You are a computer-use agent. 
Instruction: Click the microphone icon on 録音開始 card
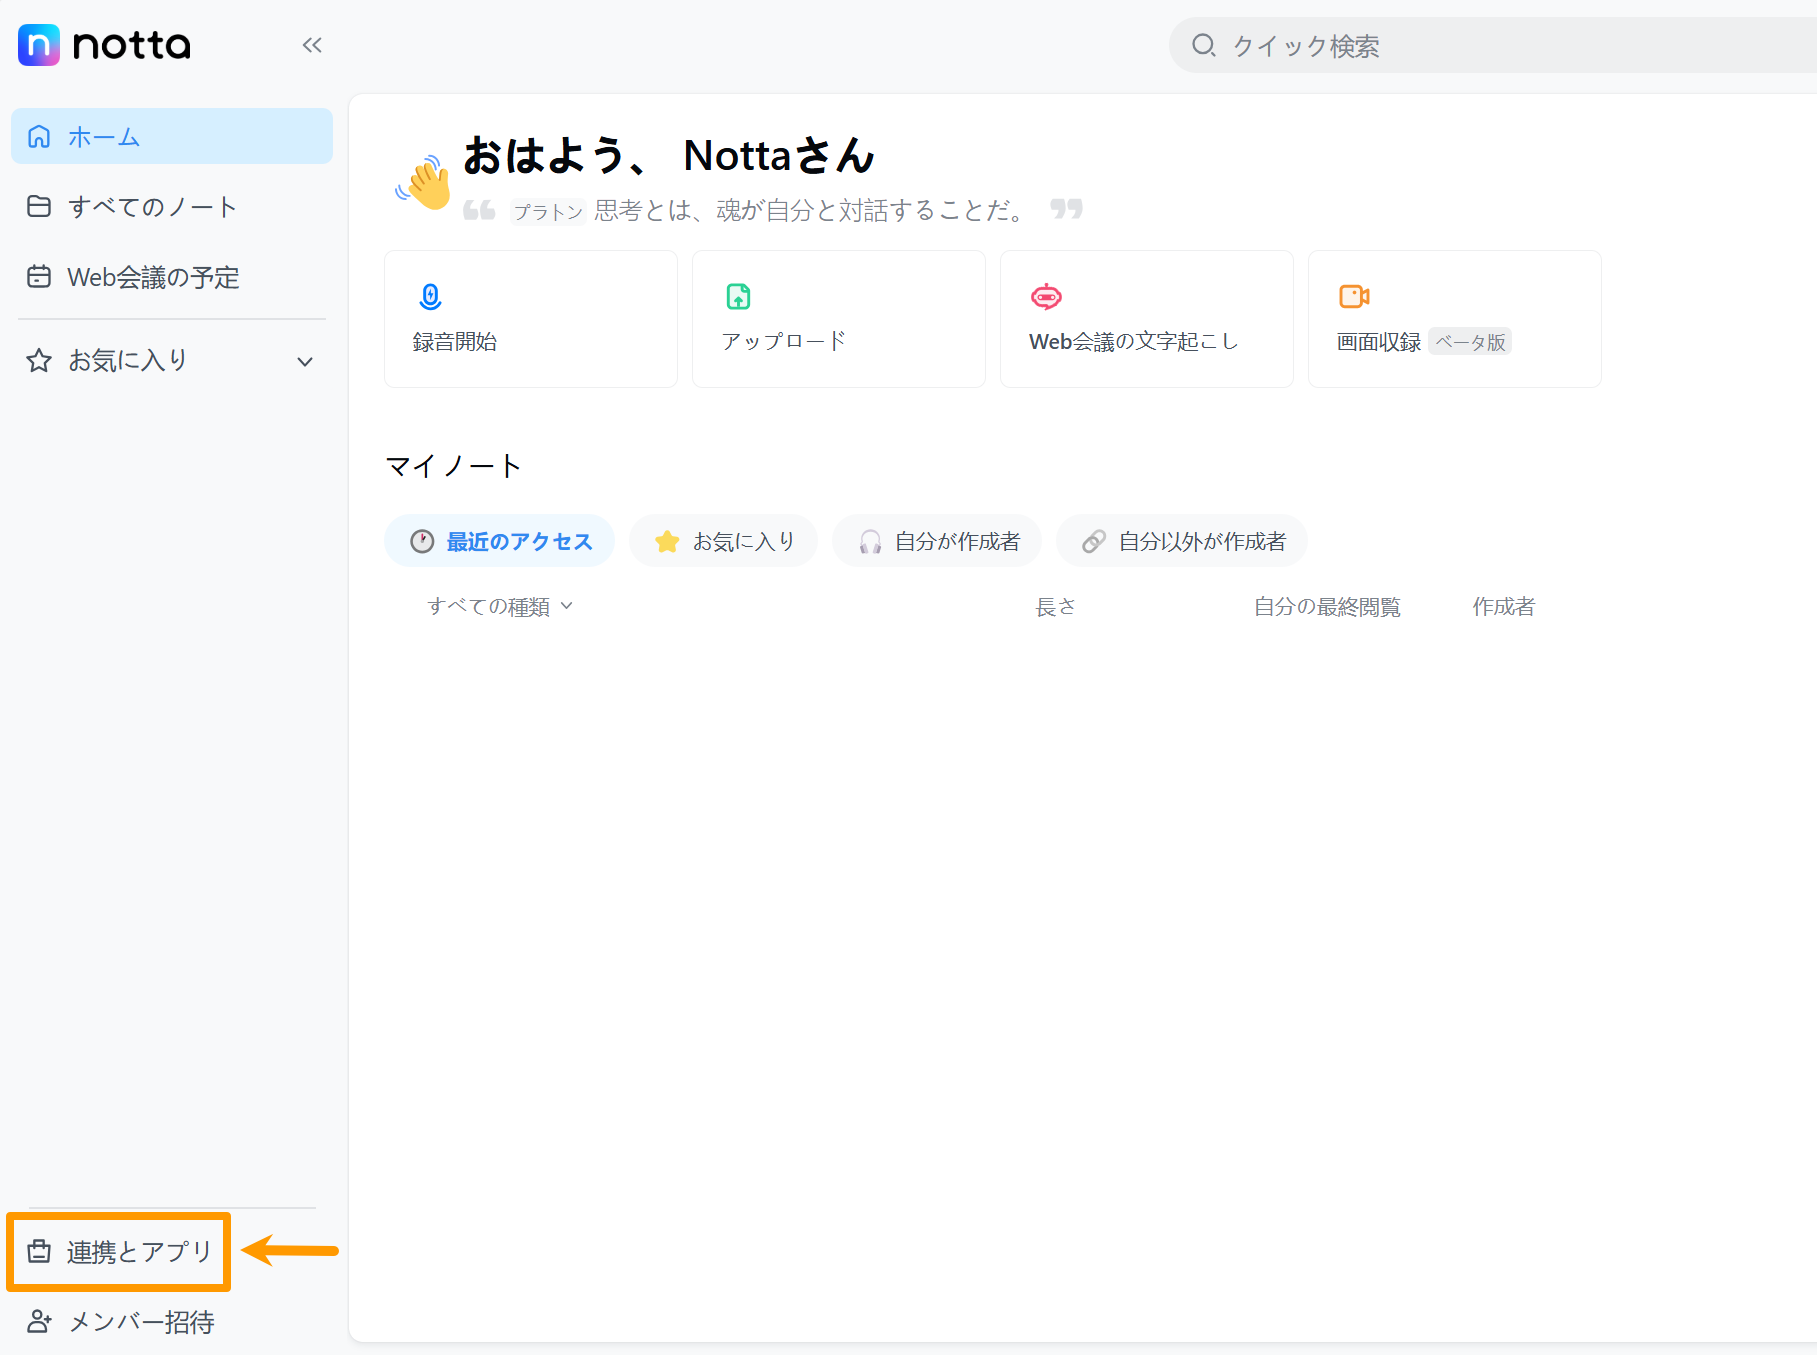point(431,296)
